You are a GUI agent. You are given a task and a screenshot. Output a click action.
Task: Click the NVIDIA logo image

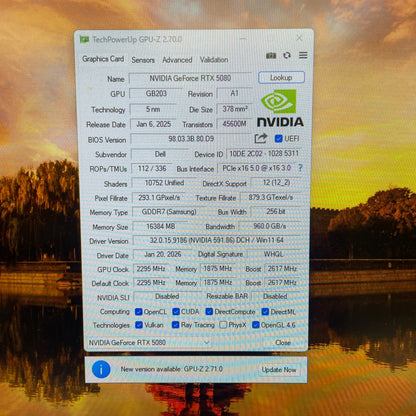click(280, 108)
